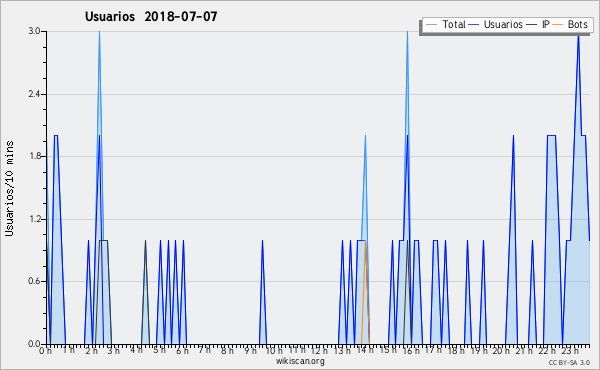Select the 'Total' legend entry
The height and width of the screenshot is (370, 600).
[454, 24]
